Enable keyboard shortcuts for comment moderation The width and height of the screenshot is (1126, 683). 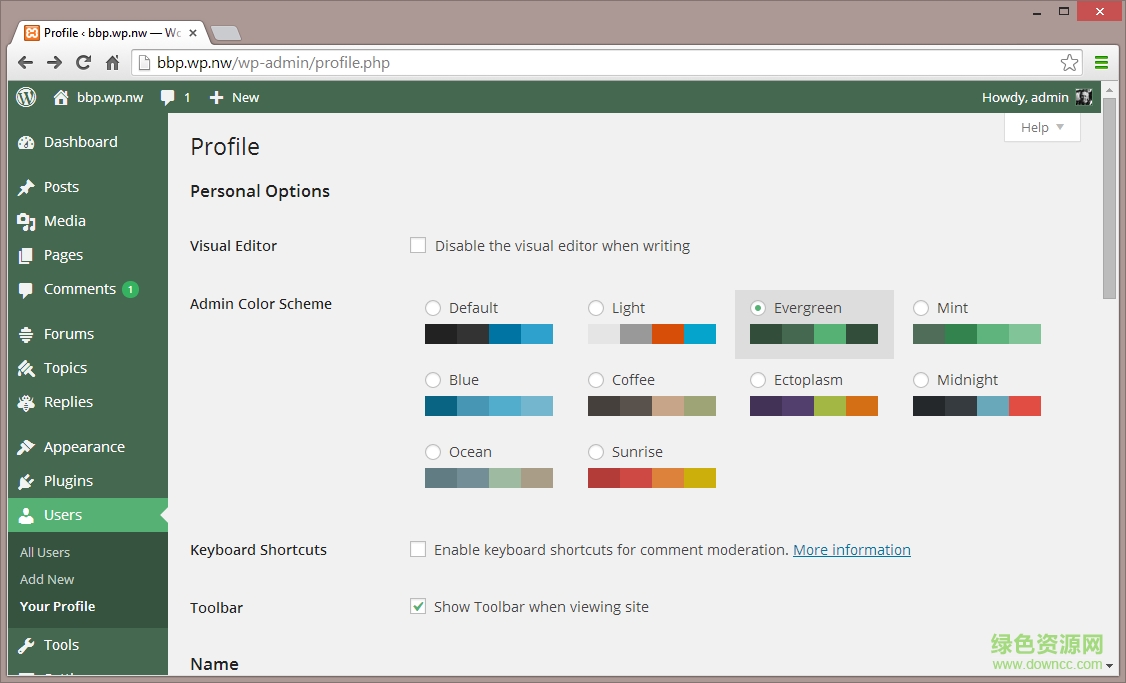coord(417,548)
